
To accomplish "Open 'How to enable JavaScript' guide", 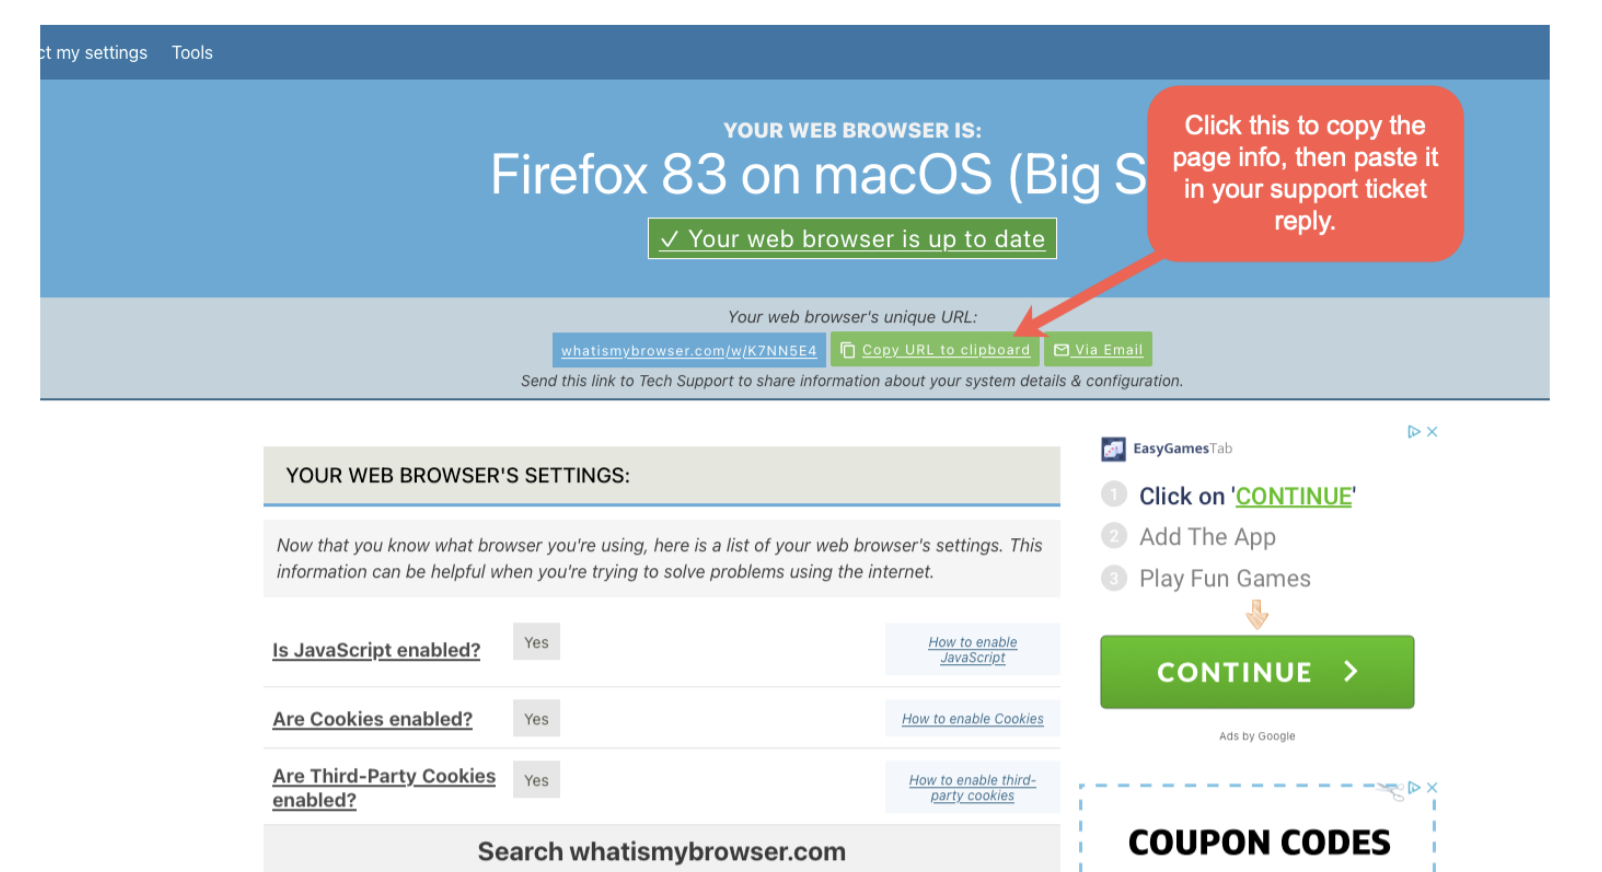I will click(972, 650).
